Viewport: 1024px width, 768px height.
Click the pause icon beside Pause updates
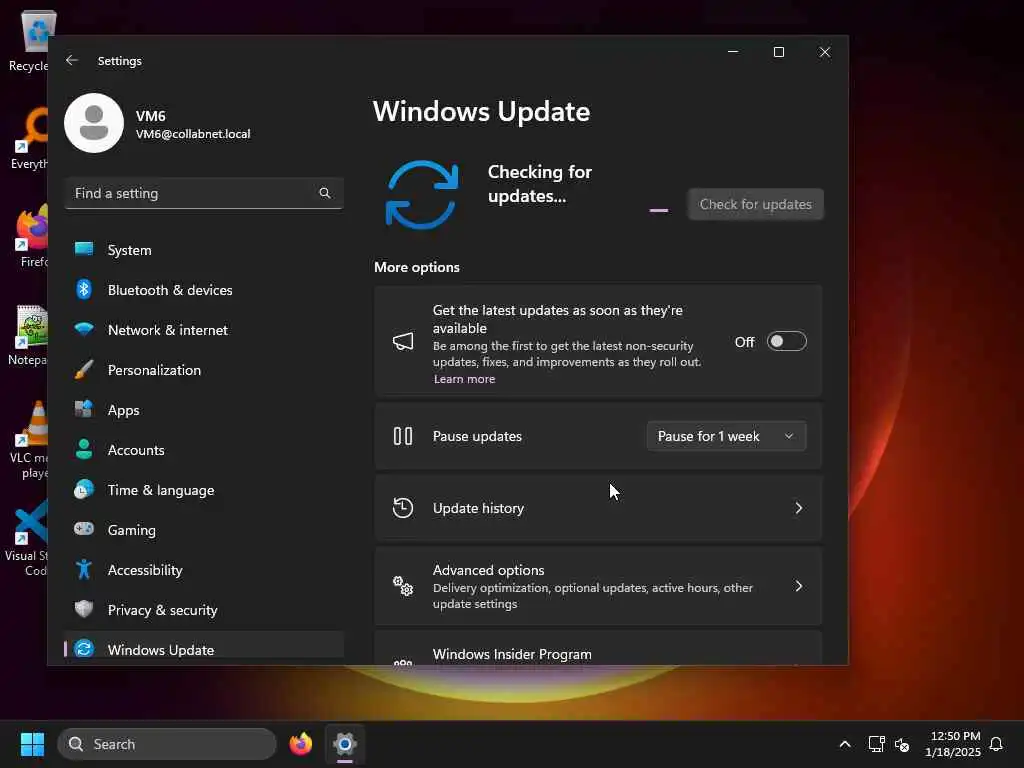coord(403,436)
